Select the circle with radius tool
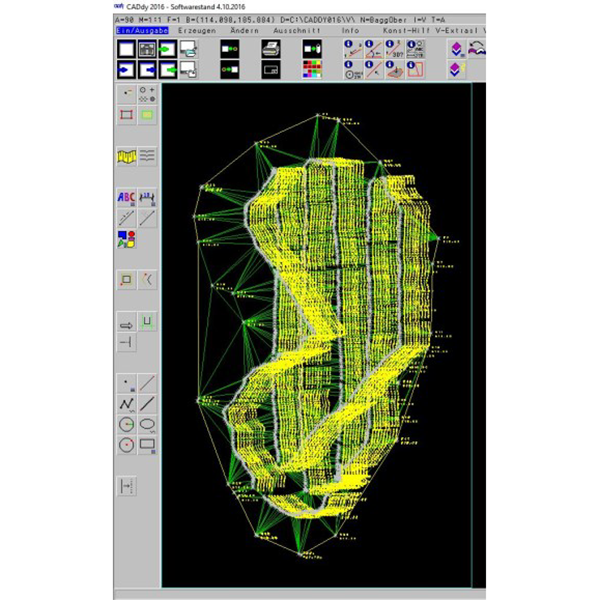This screenshot has width=600, height=600. click(x=127, y=445)
